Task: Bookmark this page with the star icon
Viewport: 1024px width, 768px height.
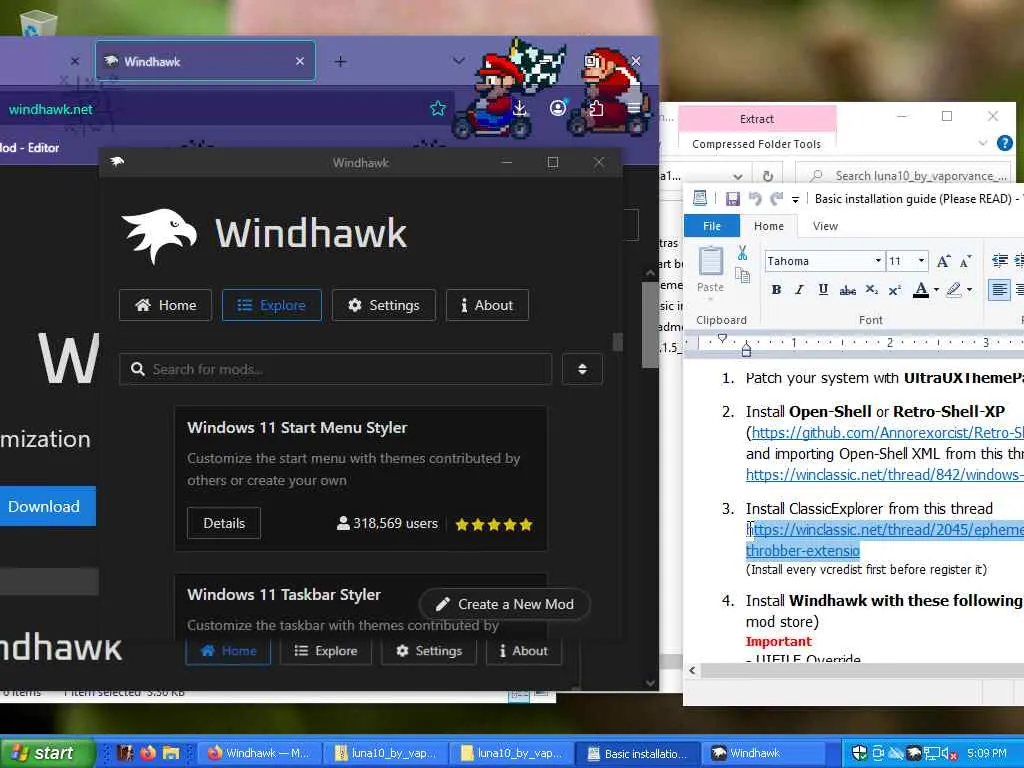Action: click(x=438, y=108)
